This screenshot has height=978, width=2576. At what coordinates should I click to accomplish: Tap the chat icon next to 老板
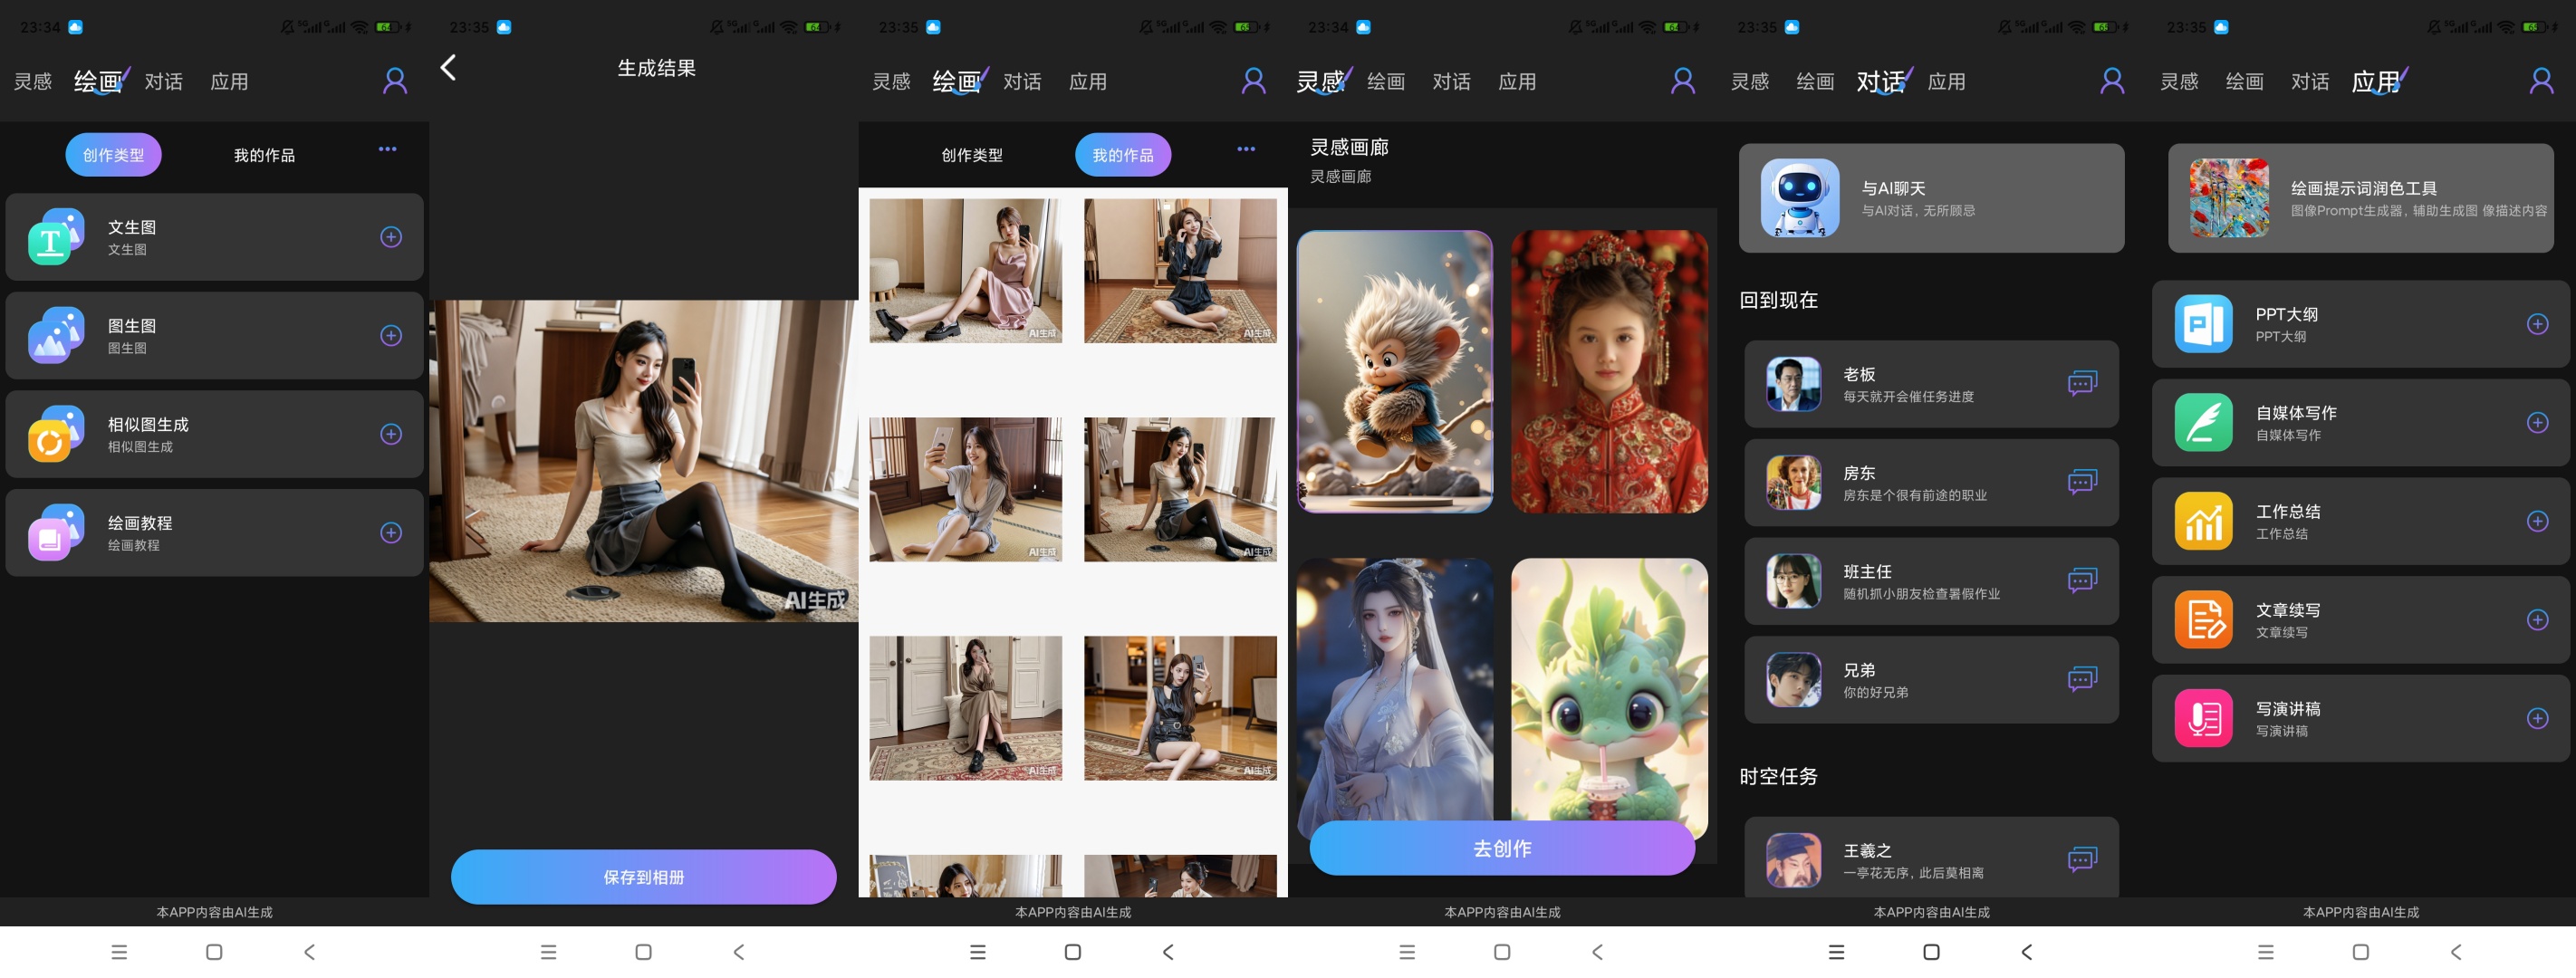click(x=2082, y=384)
